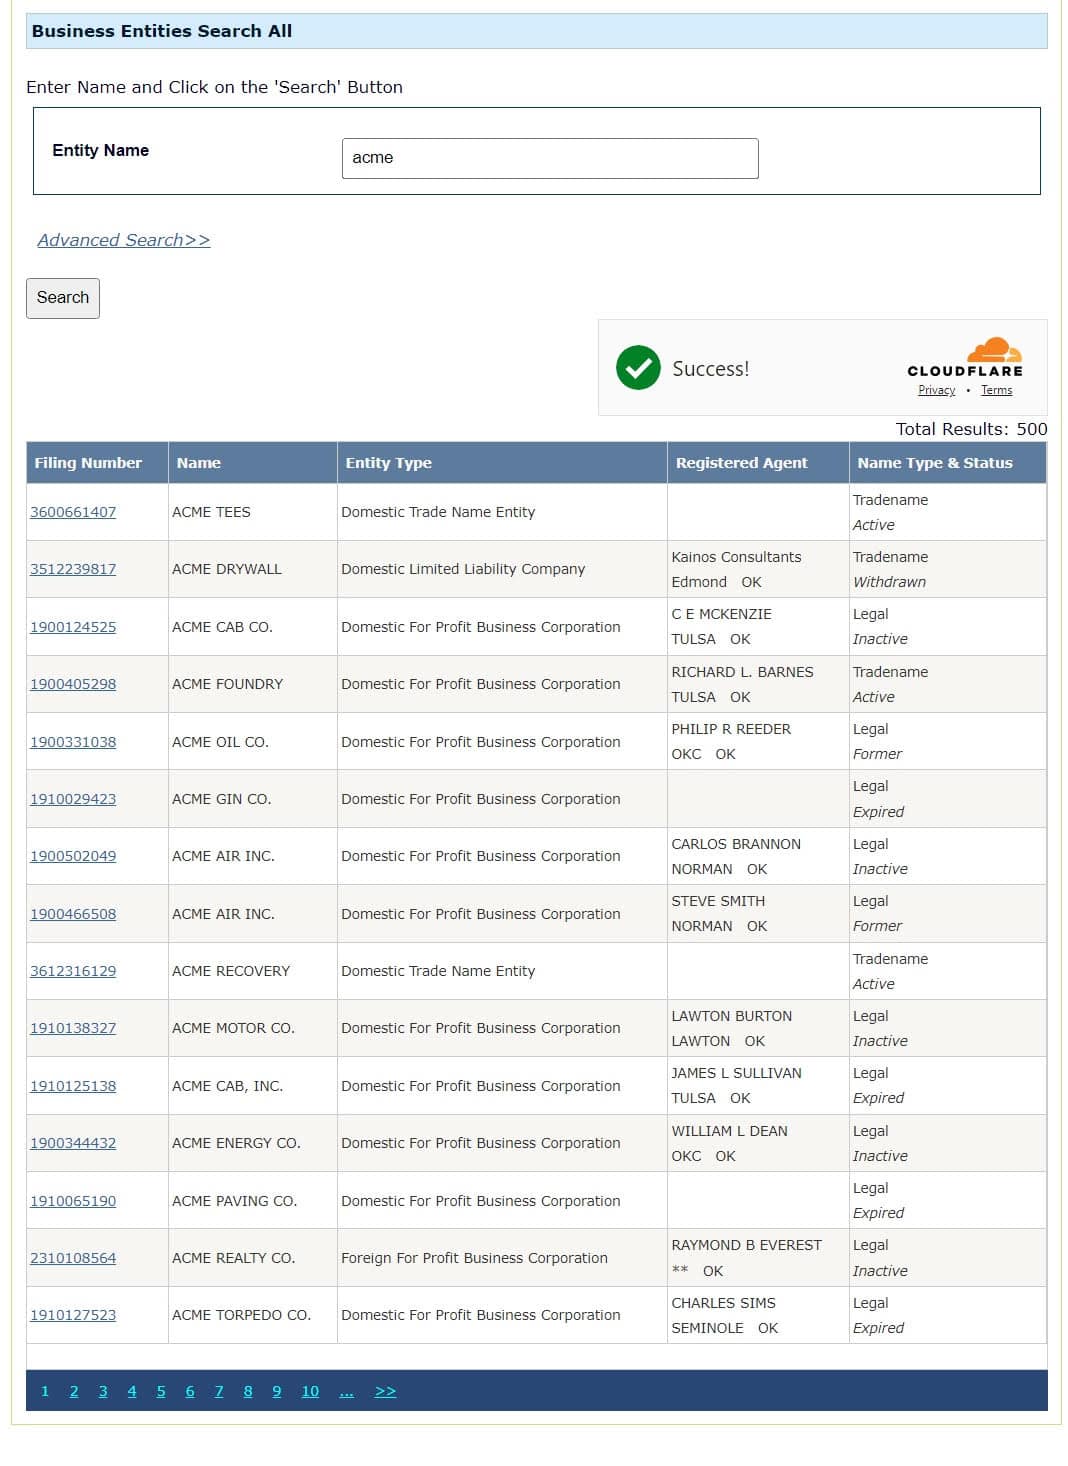Open filing number 3600661407 for ACME TEES
This screenshot has height=1466, width=1068.
click(x=73, y=512)
